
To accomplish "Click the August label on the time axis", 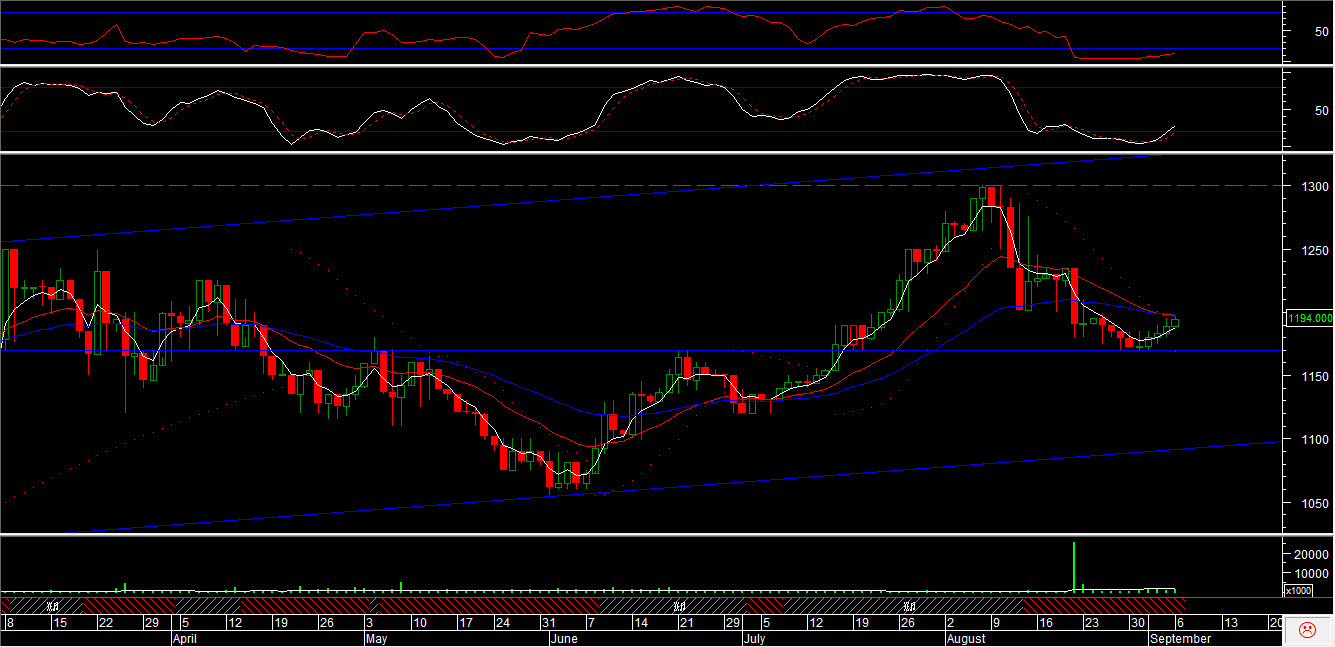I will 965,638.
